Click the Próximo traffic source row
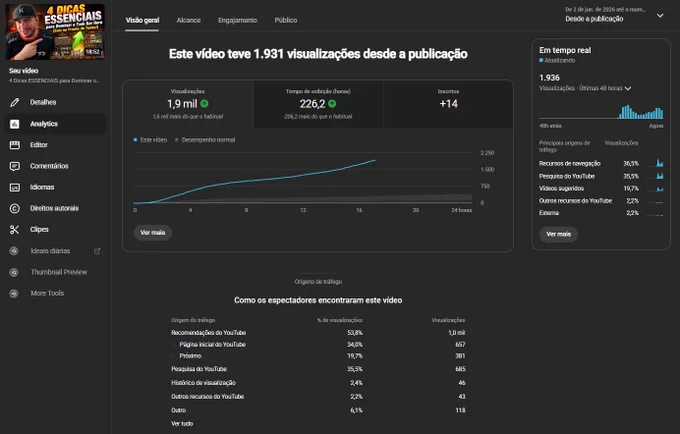 pos(318,356)
